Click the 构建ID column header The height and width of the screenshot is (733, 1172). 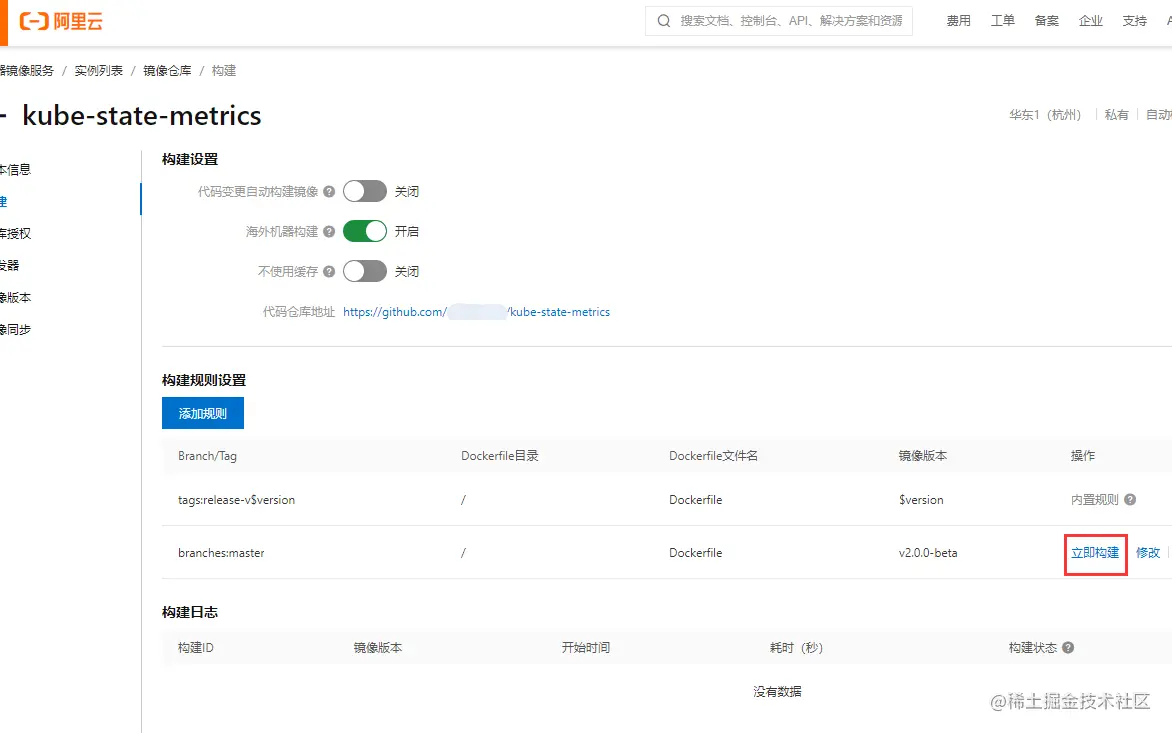coord(196,648)
